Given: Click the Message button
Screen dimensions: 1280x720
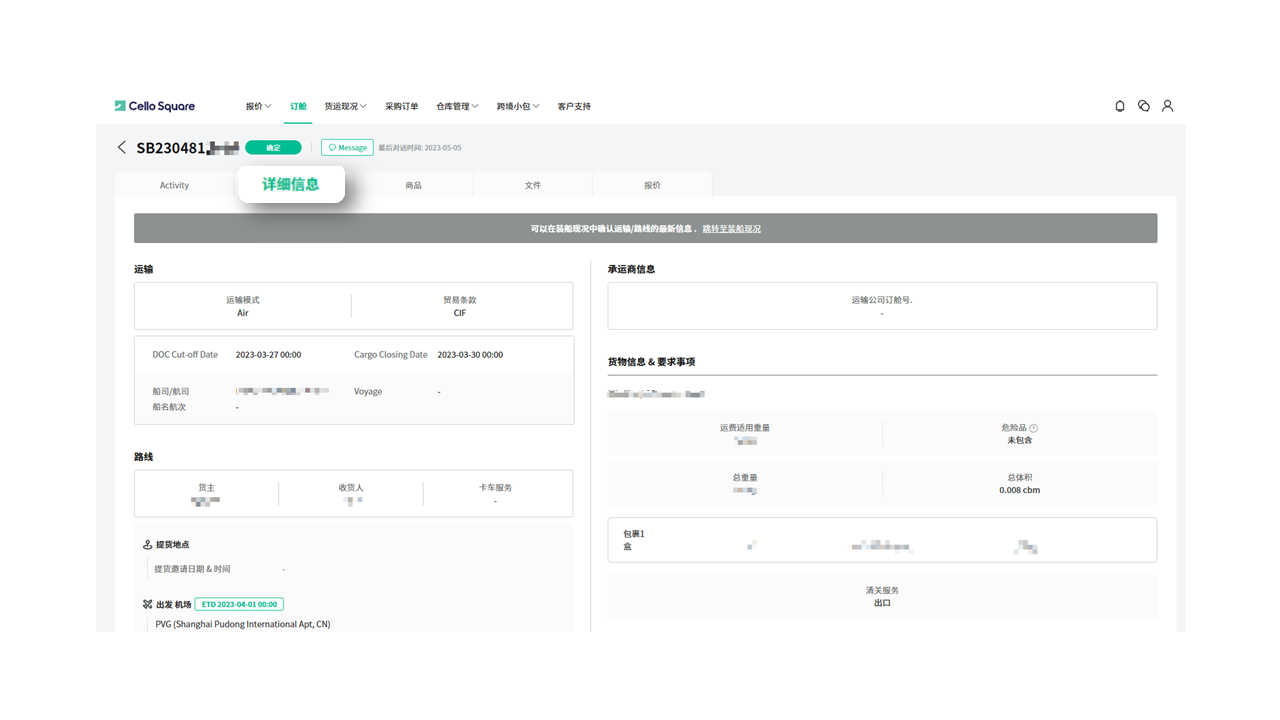Looking at the screenshot, I should [347, 148].
